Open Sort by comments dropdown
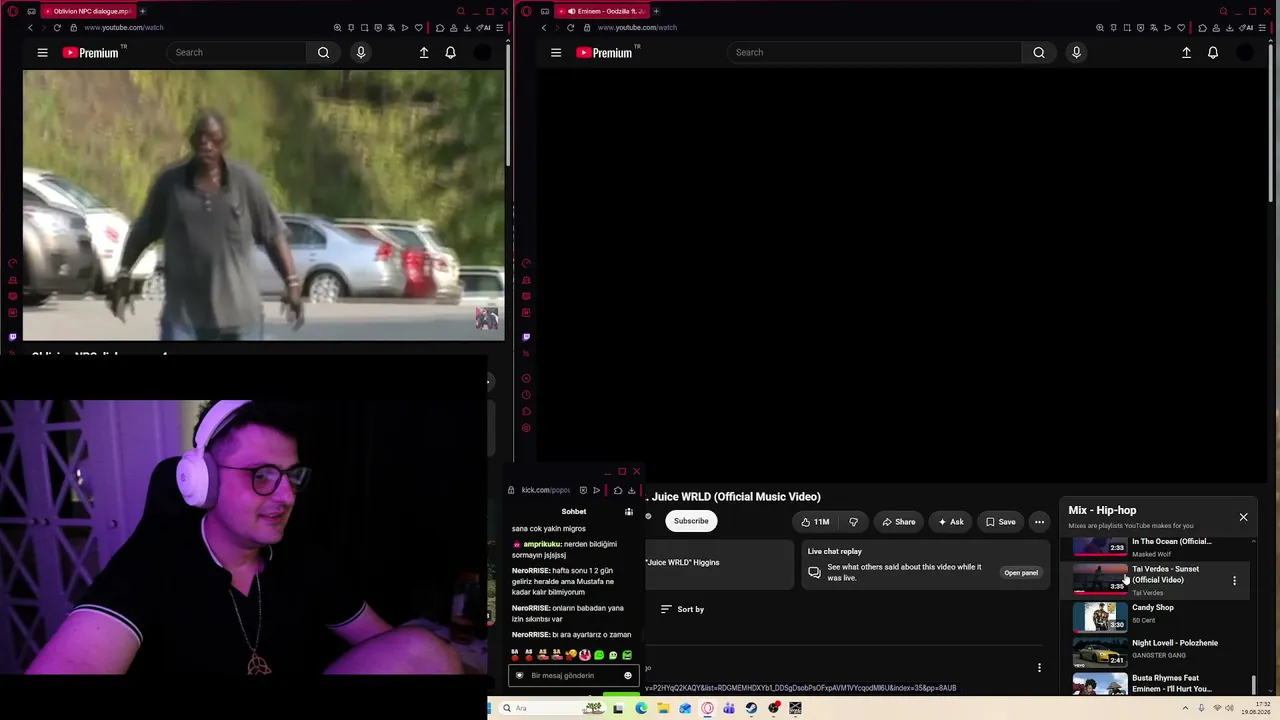Image resolution: width=1280 pixels, height=720 pixels. pyautogui.click(x=682, y=609)
